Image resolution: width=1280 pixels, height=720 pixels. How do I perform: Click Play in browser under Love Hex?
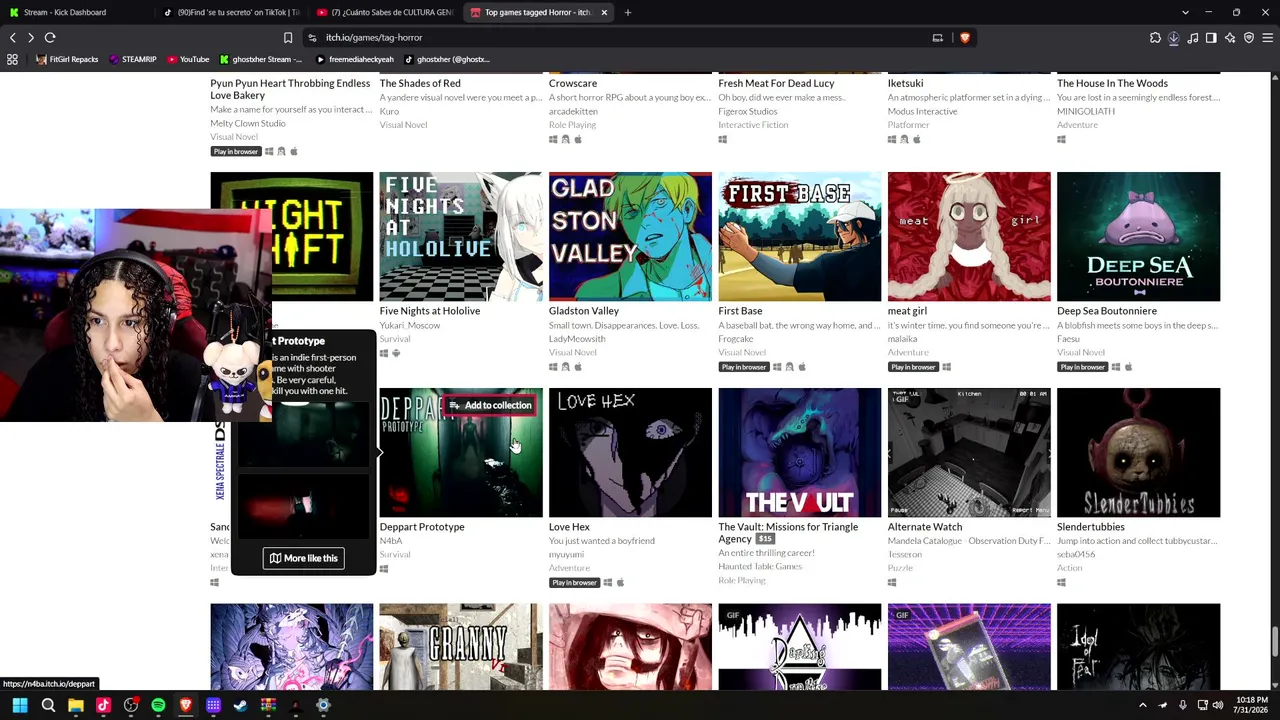[x=574, y=583]
